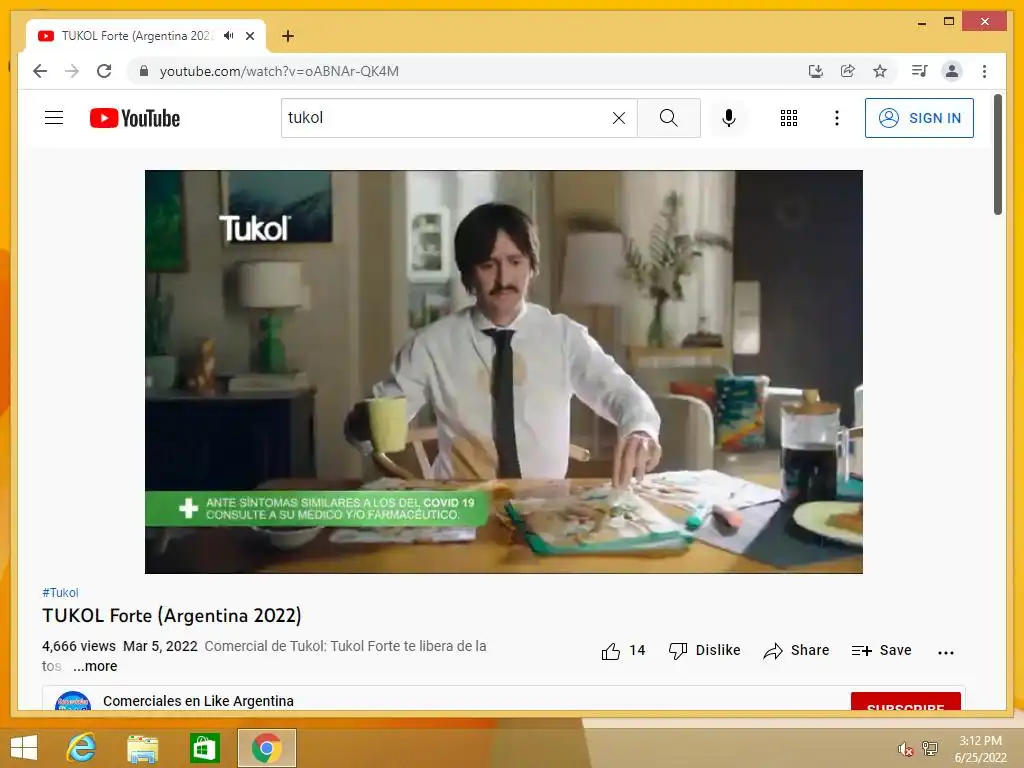The height and width of the screenshot is (768, 1024).
Task: Open a new browser tab
Action: click(x=287, y=36)
